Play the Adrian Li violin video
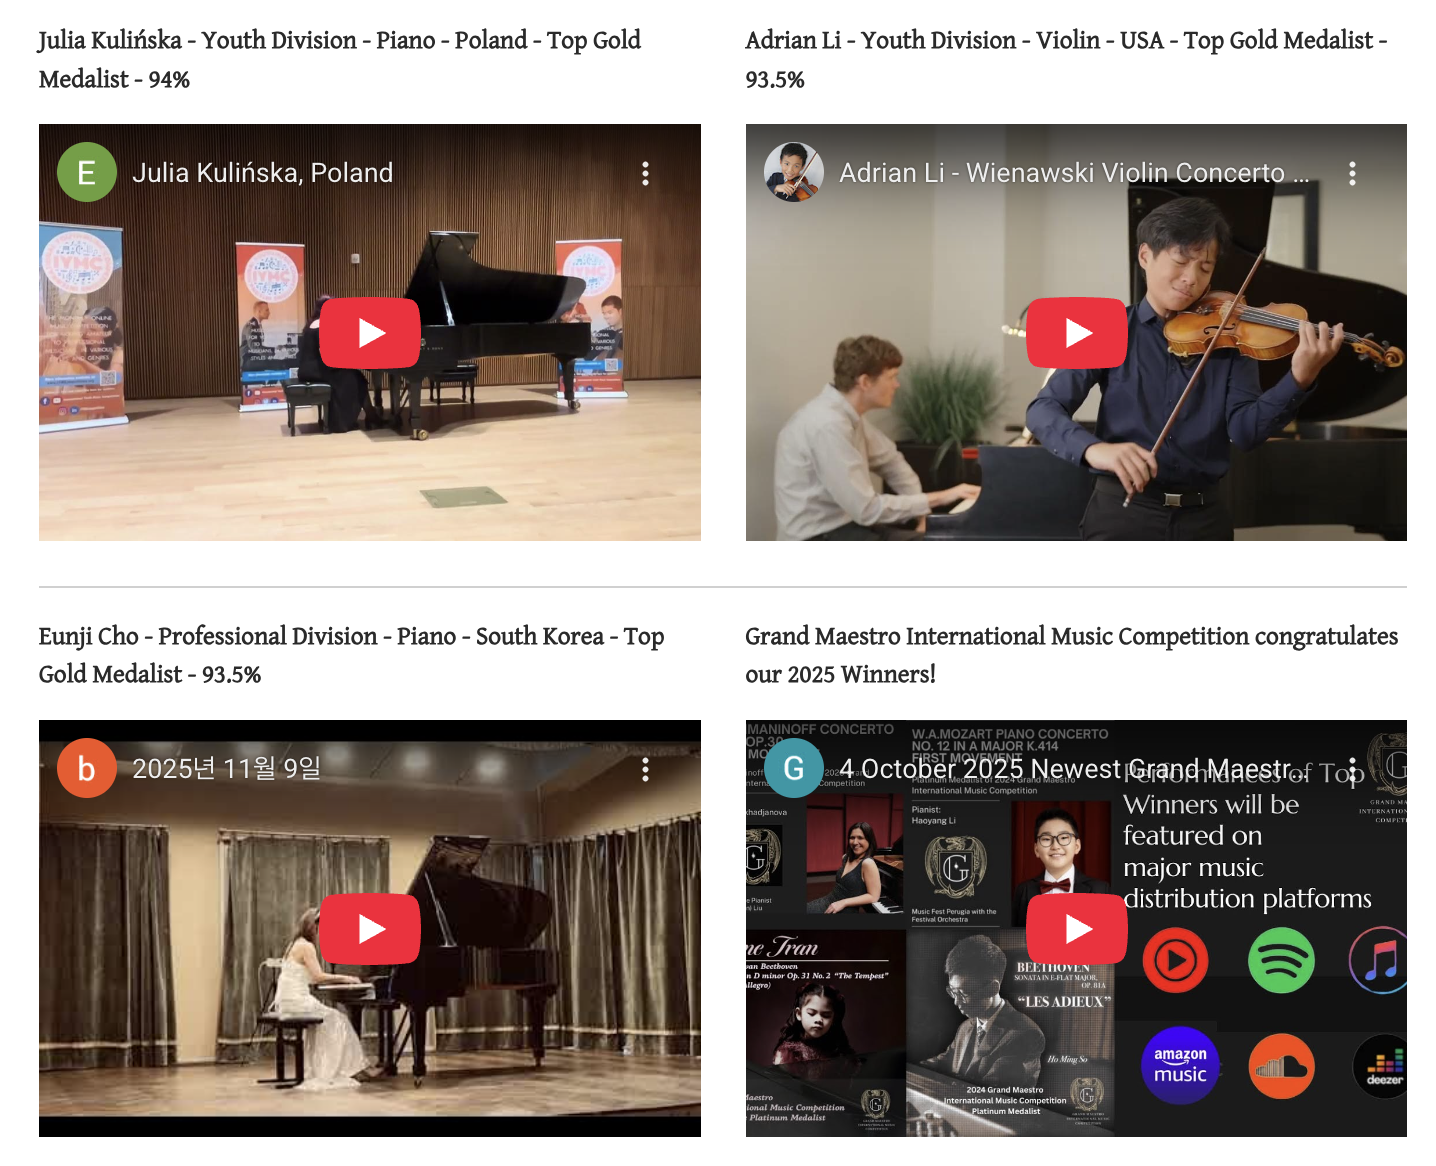 1077,333
